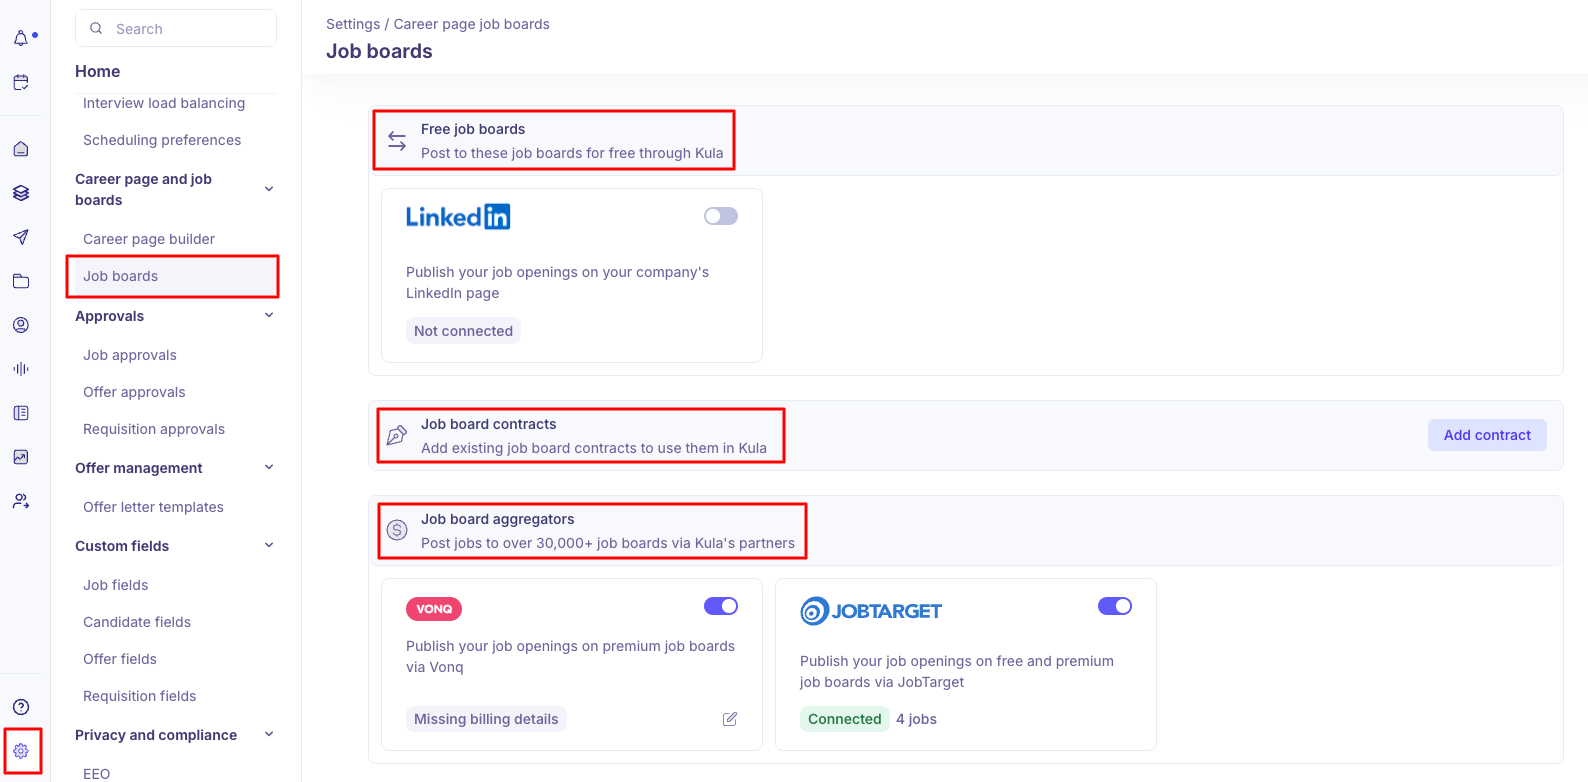
Task: Open the notifications bell
Action: pos(21,38)
